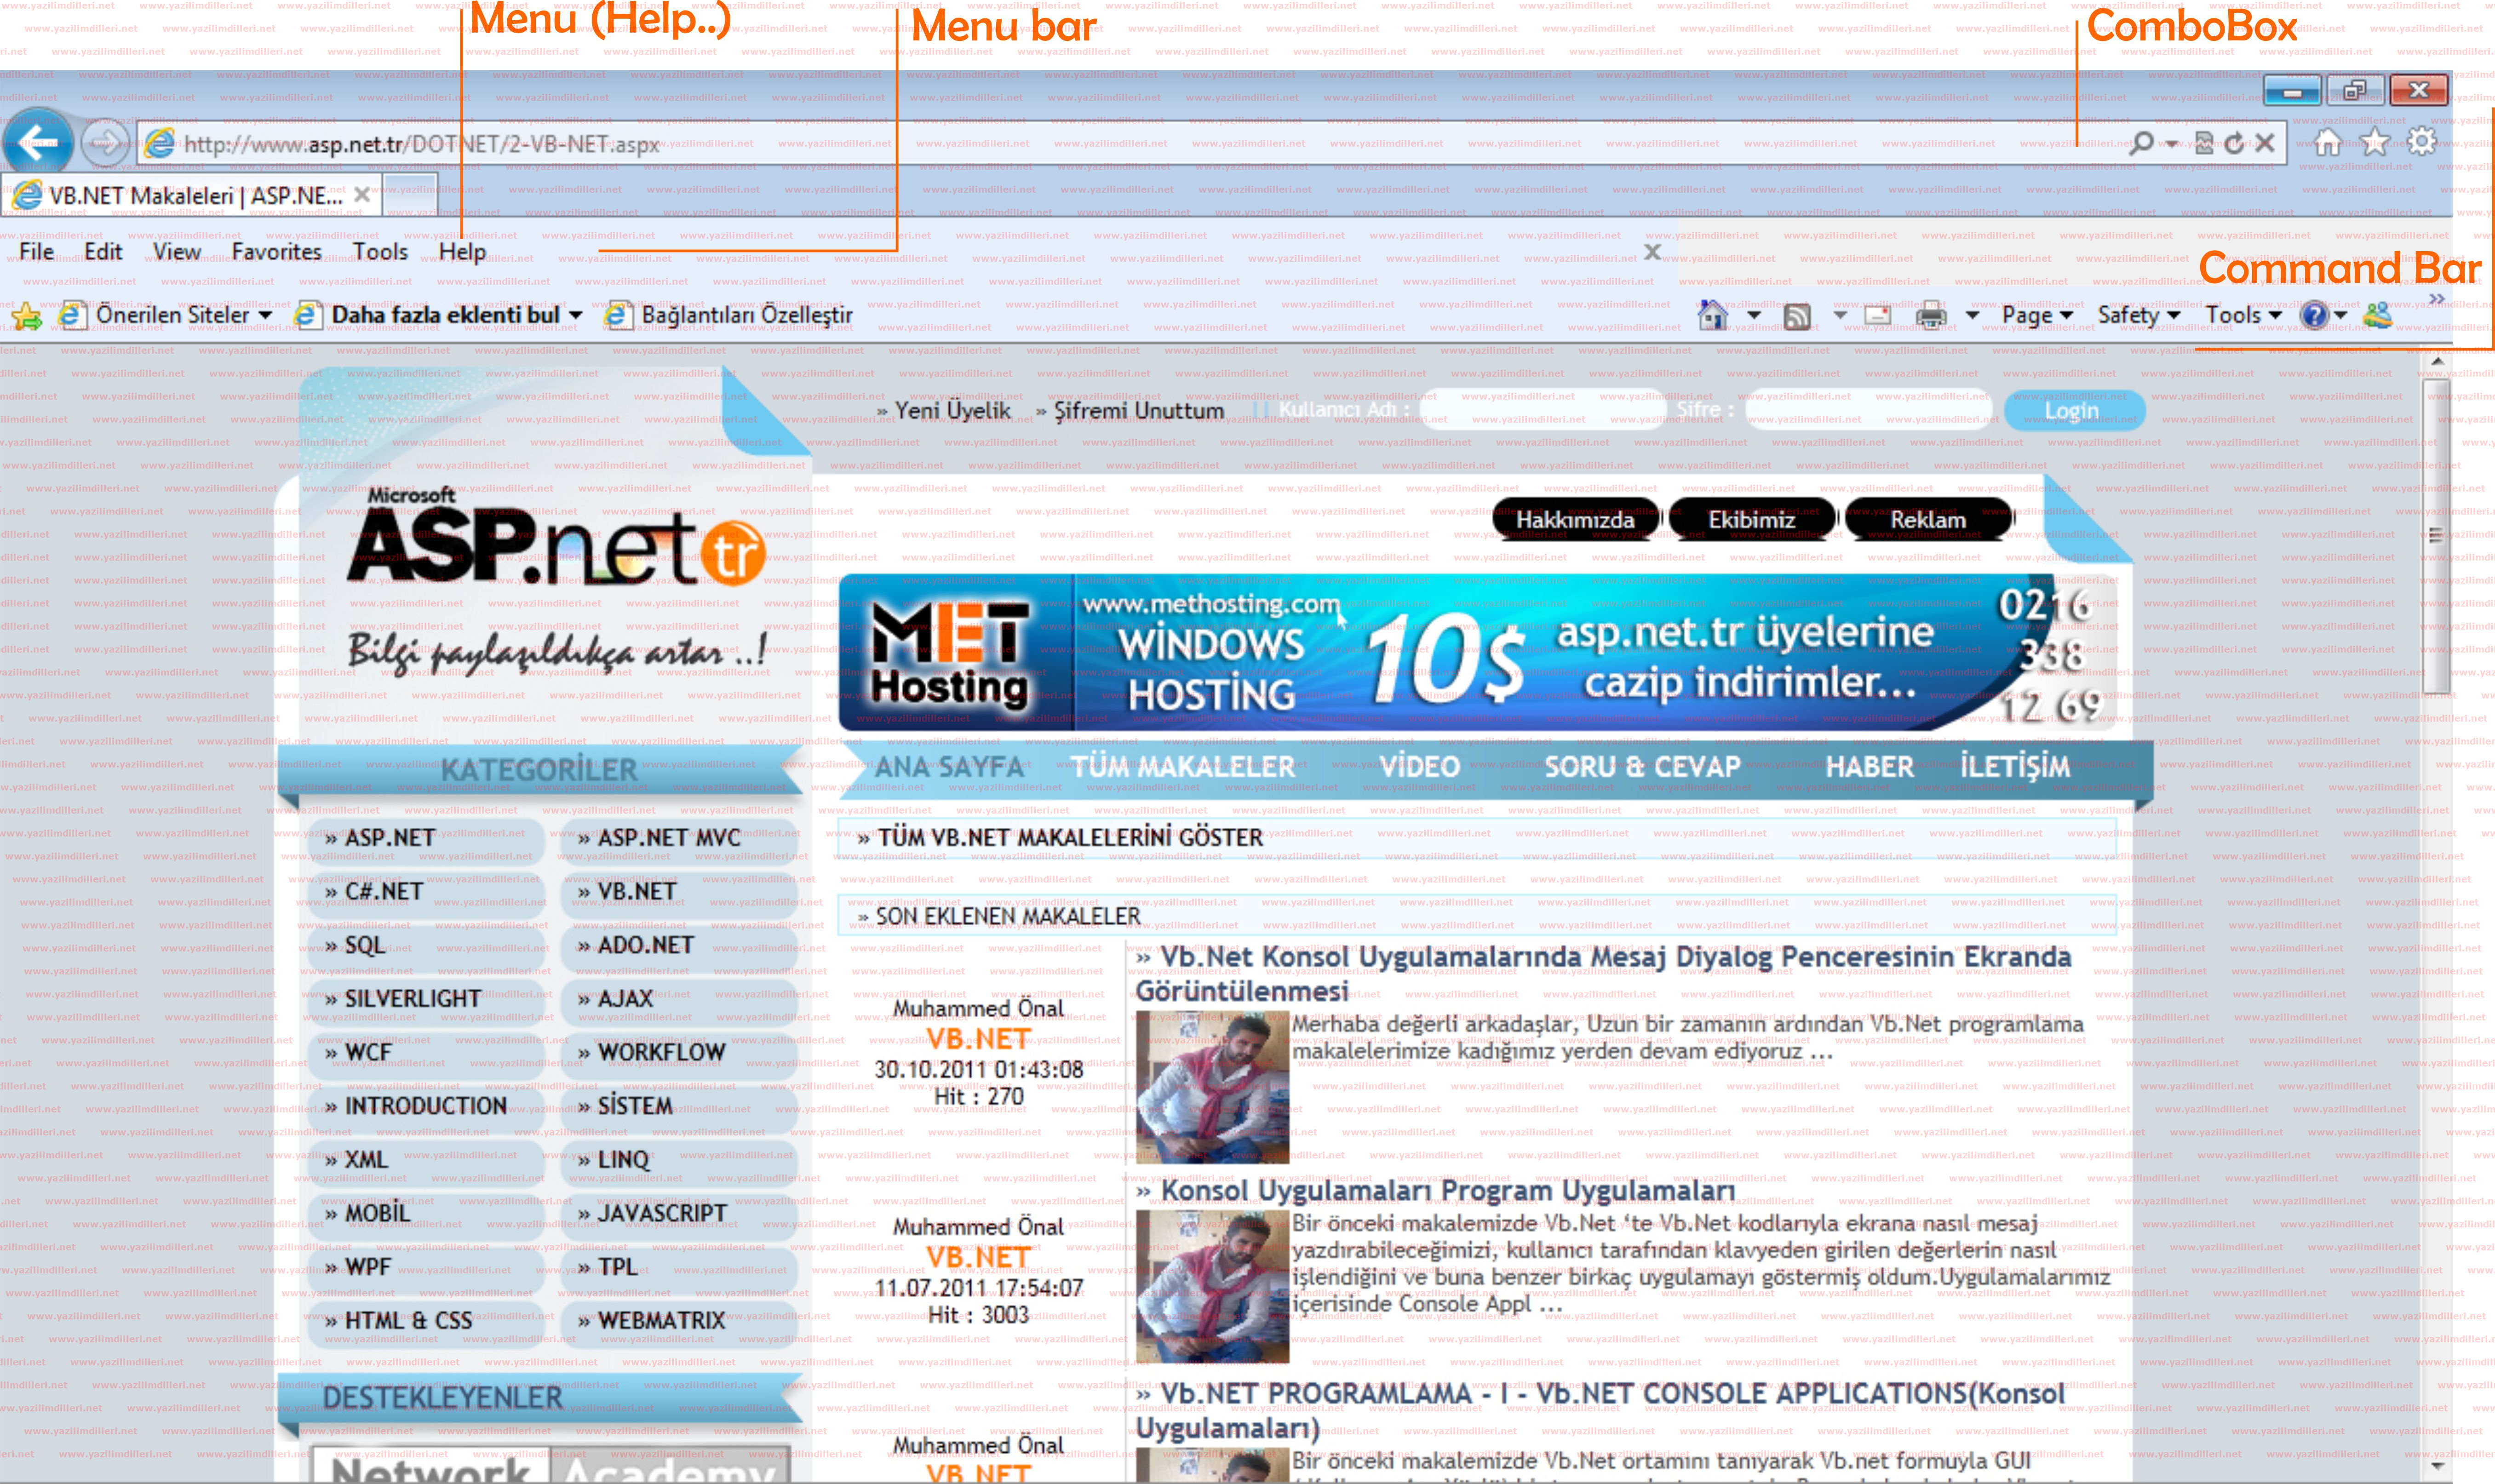Show more commands via the double chevron

point(2436,298)
